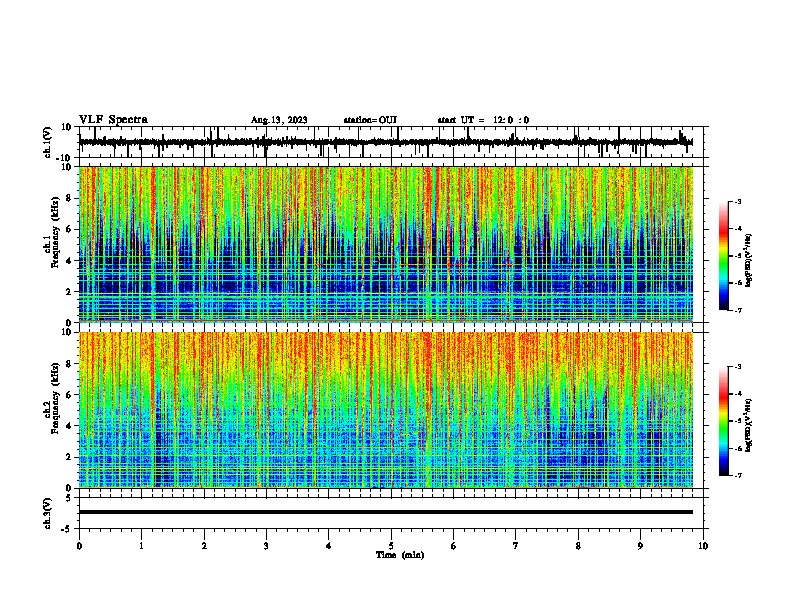
Task: Click the ch.2 spectrogram panel
Action: pyautogui.click(x=385, y=410)
